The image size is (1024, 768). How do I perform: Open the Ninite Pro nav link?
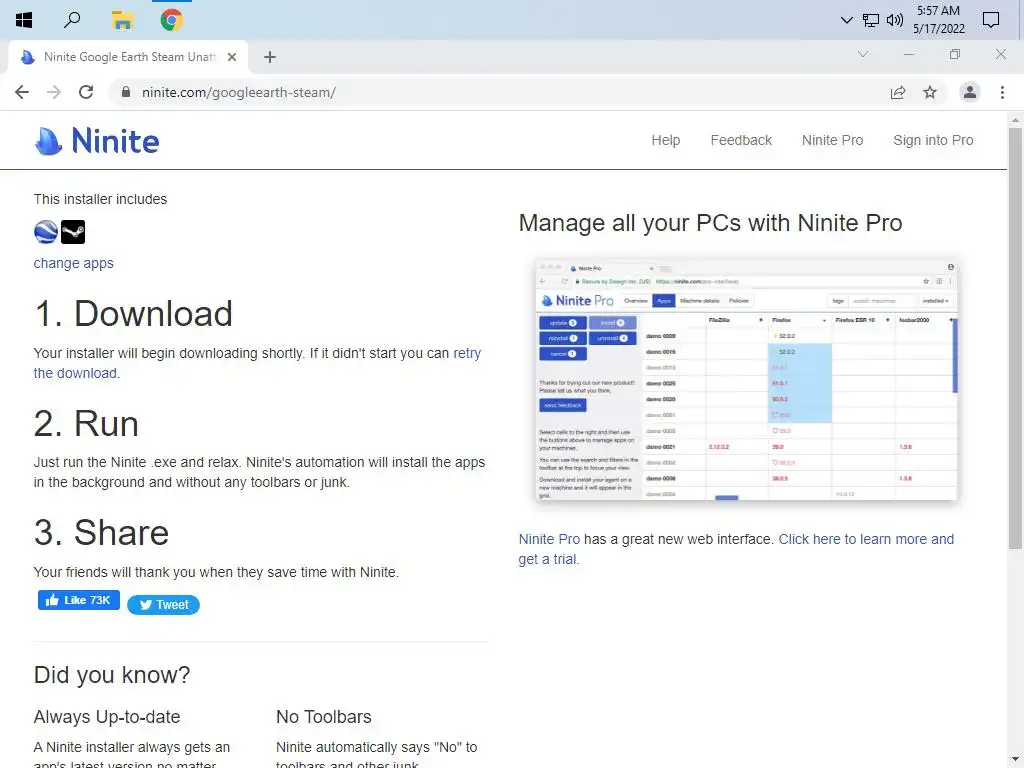pyautogui.click(x=833, y=140)
